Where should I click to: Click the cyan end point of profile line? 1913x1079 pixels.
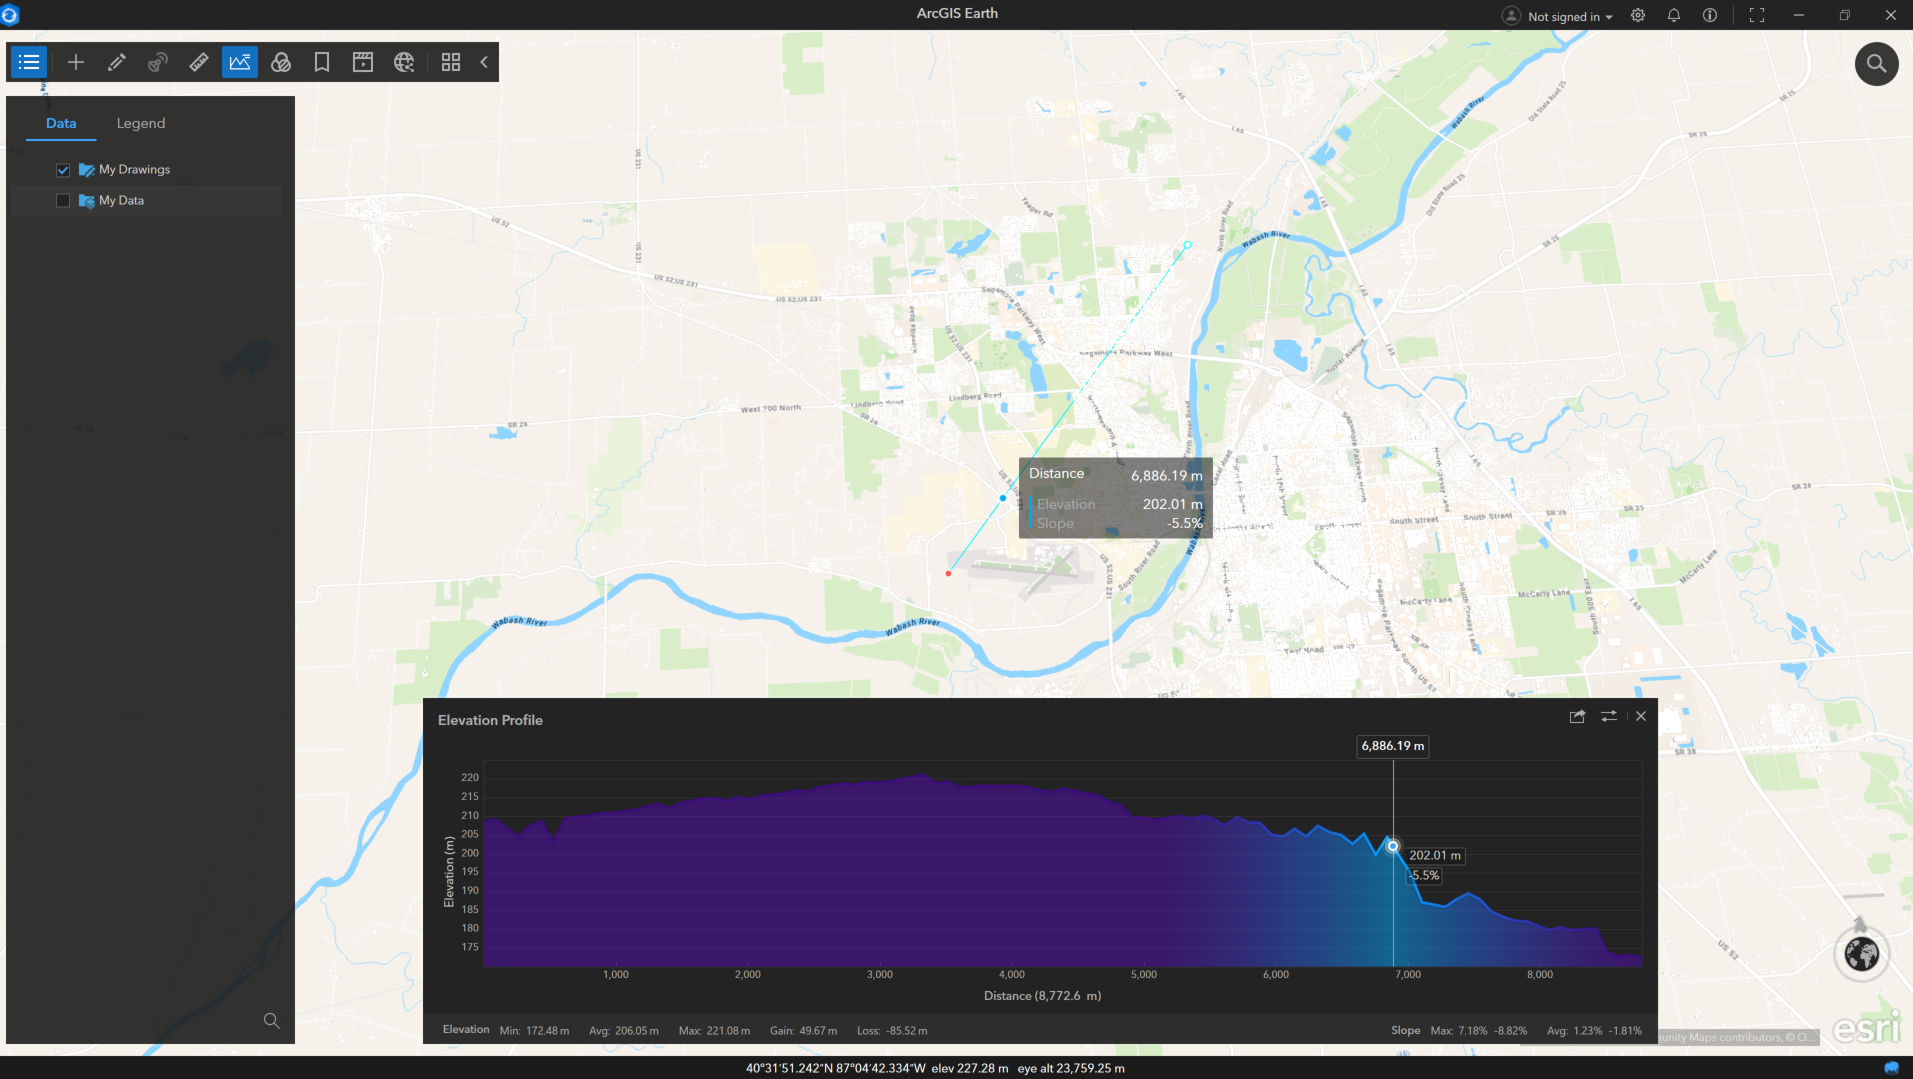(x=1187, y=245)
